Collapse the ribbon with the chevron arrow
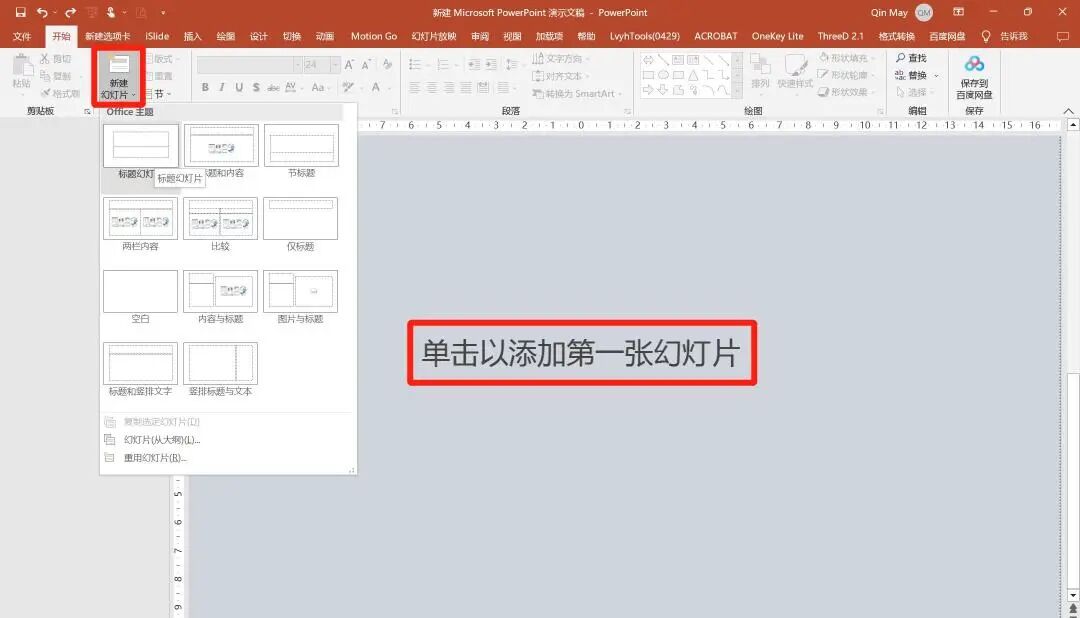Screen dimensions: 1080x618 coord(1068,111)
